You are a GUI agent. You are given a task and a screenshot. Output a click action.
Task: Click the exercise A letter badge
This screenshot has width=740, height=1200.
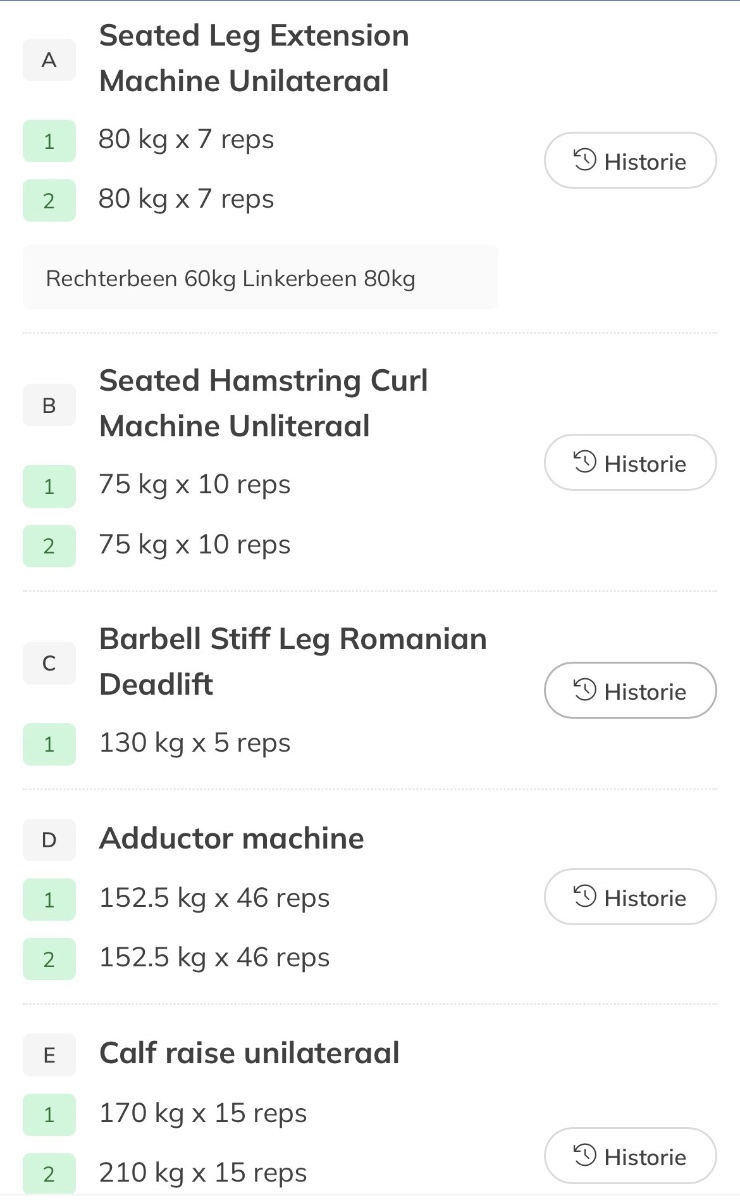[x=49, y=60]
